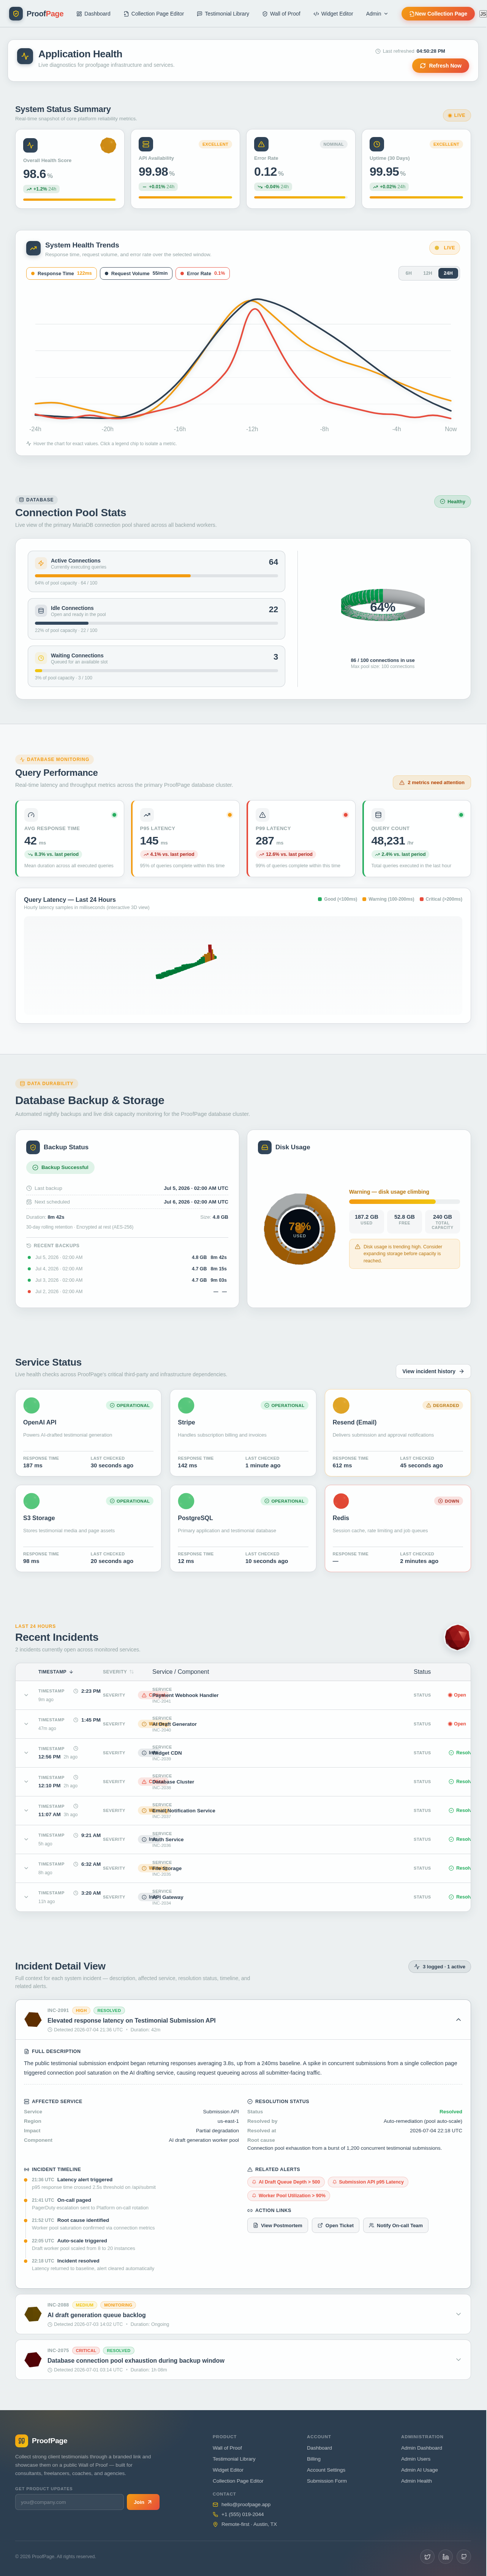This screenshot has width=487, height=2576.
Task: Click the System Health Trends chart icon
Action: pyautogui.click(x=33, y=248)
